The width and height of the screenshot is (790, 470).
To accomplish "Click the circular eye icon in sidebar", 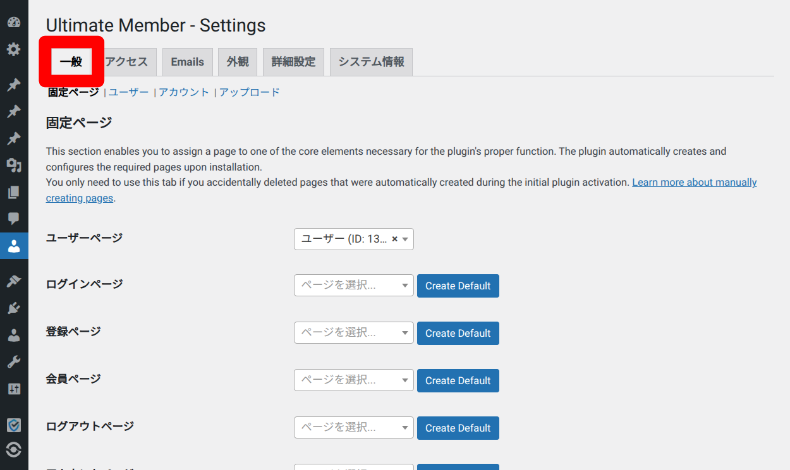I will tap(14, 449).
